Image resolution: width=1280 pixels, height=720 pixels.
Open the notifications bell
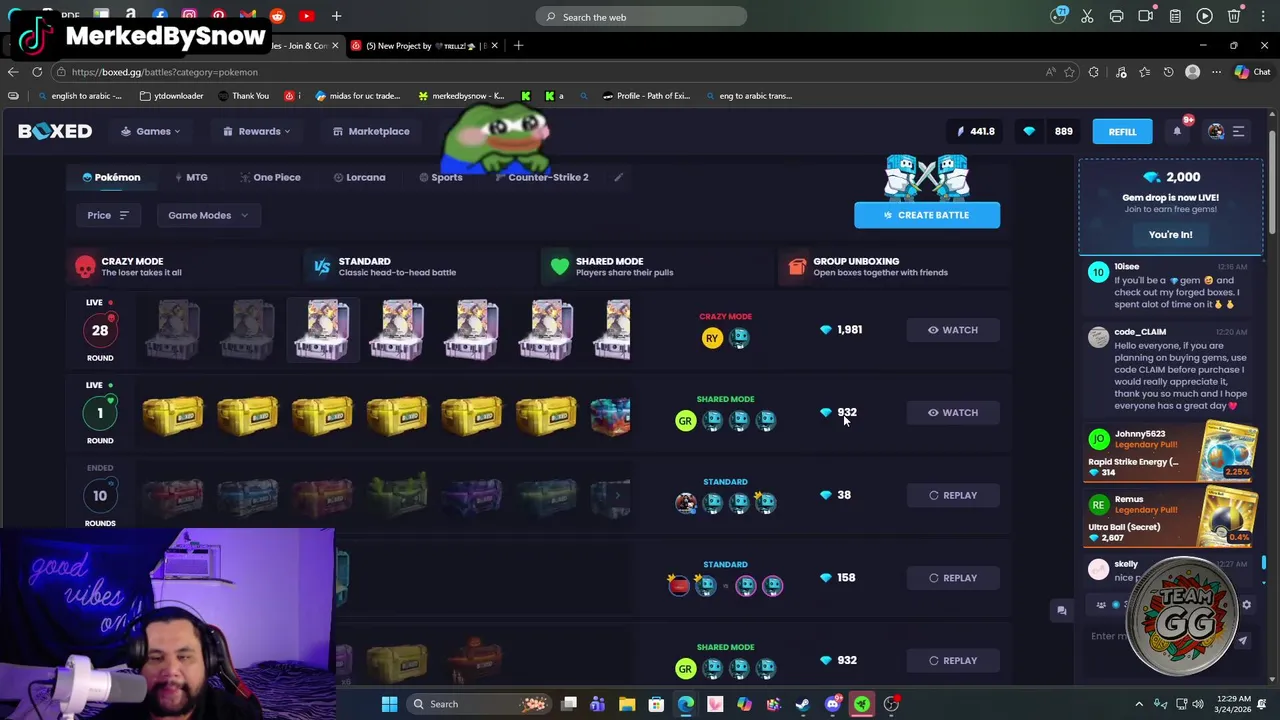point(1177,131)
